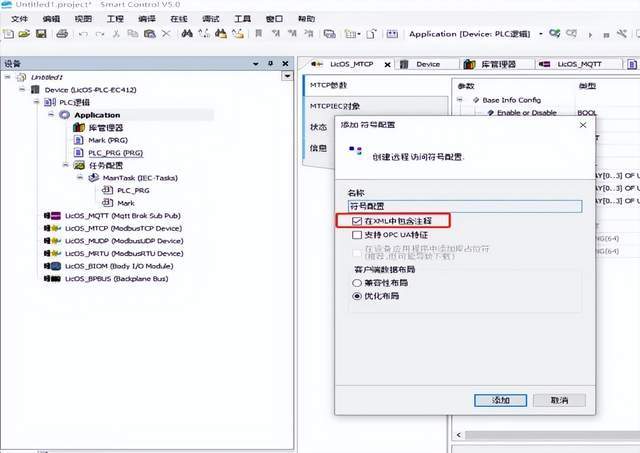Click the library manager book icon in tree
Image resolution: width=640 pixels, height=453 pixels.
click(x=80, y=128)
